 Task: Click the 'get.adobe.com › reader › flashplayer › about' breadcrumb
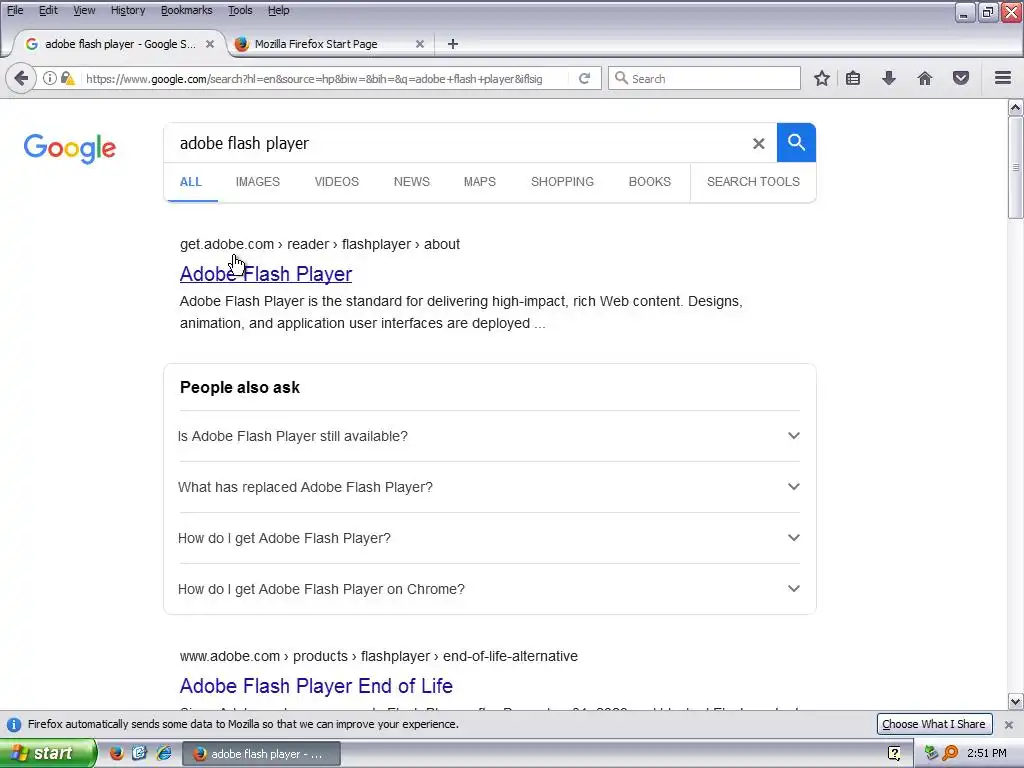coord(320,244)
